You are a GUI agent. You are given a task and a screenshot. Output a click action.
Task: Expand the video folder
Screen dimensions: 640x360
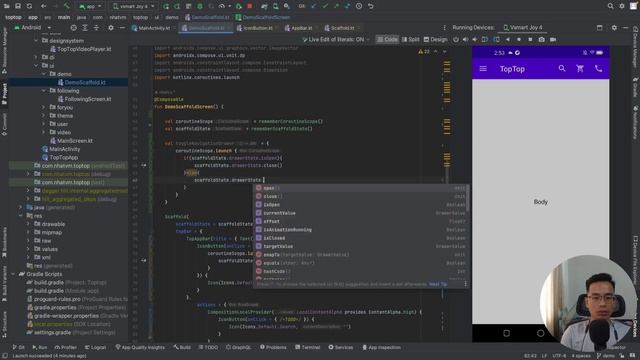tap(44, 132)
